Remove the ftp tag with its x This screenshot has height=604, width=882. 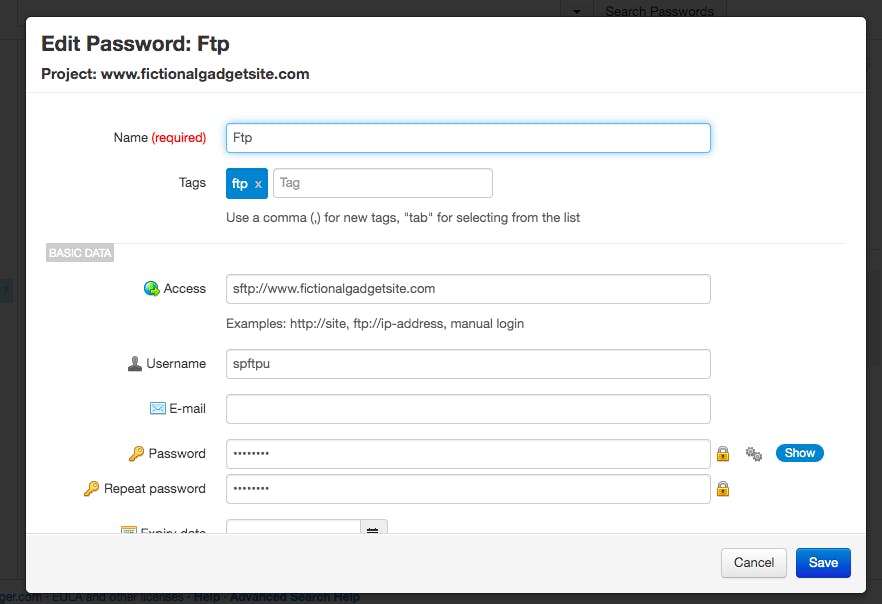coord(258,184)
